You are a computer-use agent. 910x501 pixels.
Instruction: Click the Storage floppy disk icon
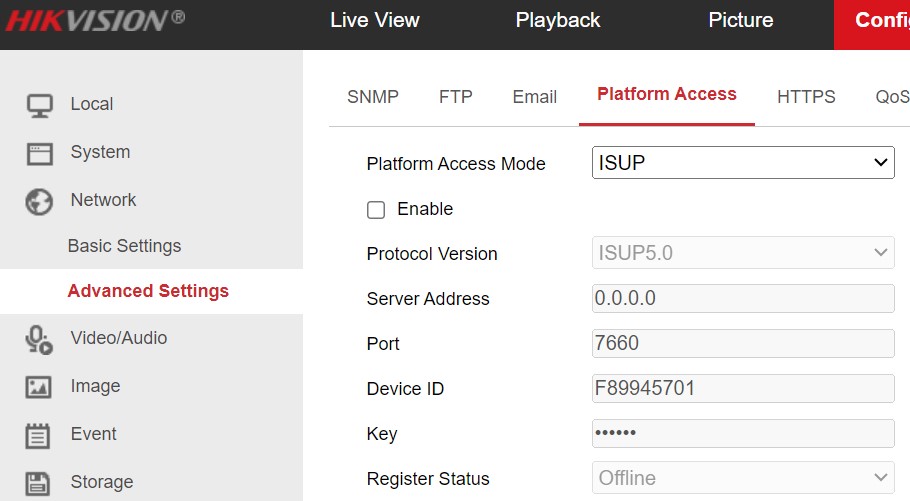coord(39,482)
